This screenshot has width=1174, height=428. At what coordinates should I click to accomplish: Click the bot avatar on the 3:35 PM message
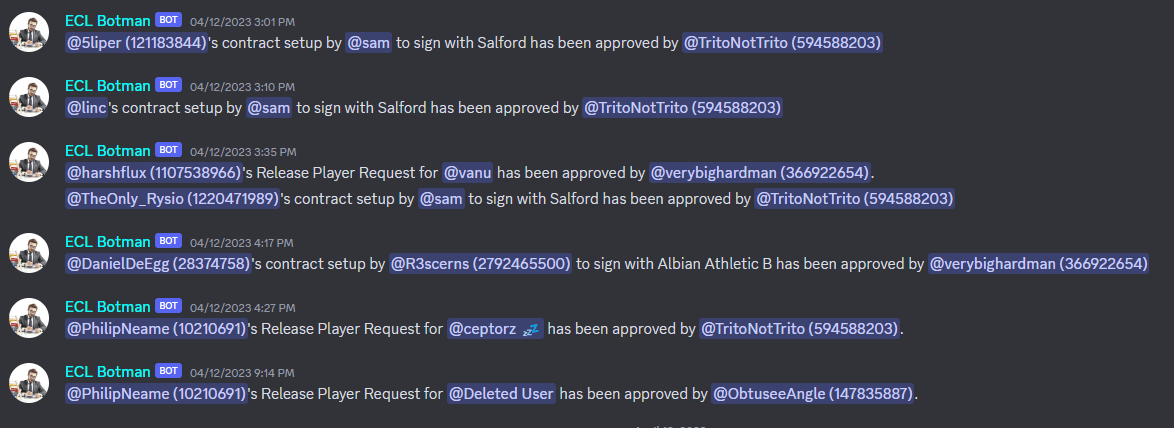[x=29, y=162]
